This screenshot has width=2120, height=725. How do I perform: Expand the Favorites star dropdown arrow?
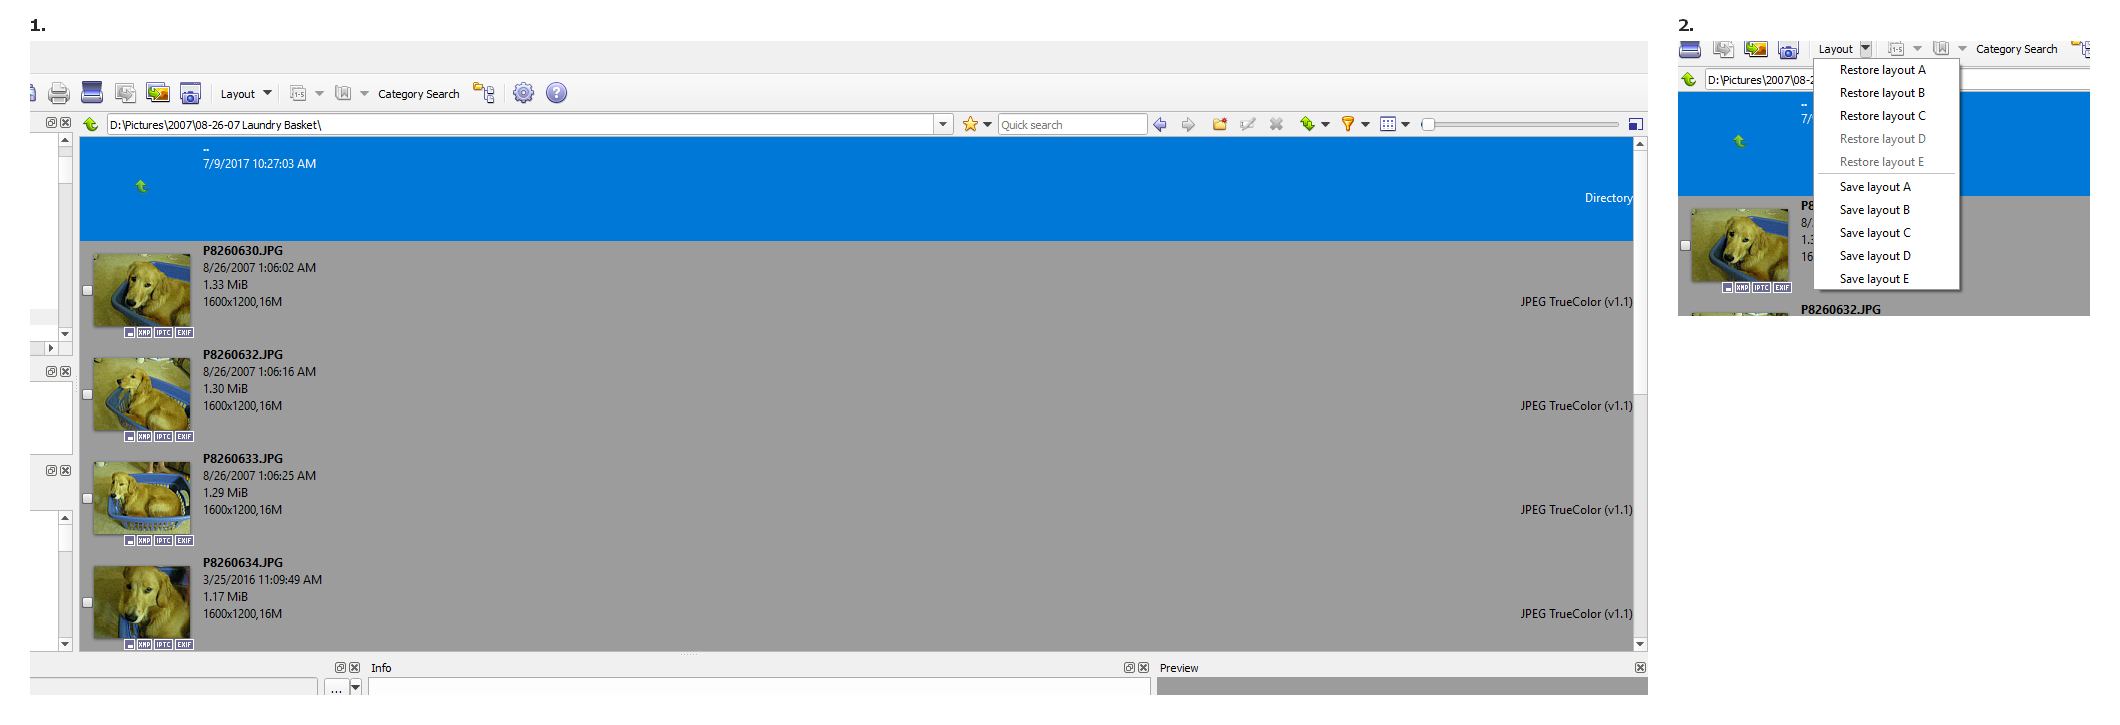(987, 124)
